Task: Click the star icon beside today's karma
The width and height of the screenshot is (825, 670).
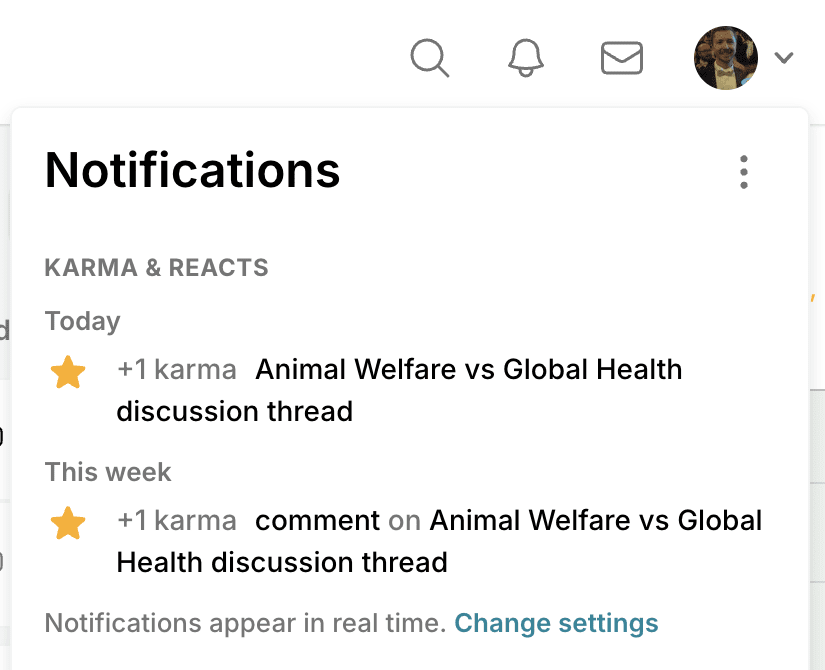Action: pyautogui.click(x=68, y=372)
